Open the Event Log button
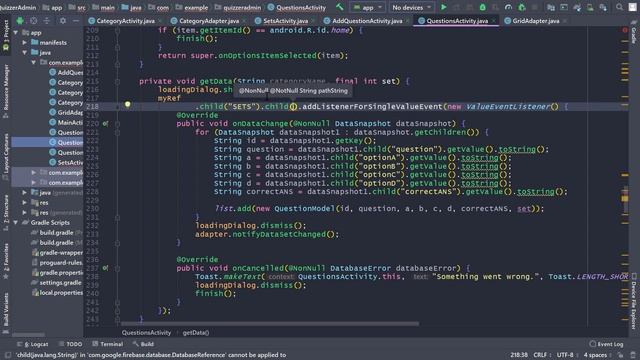This screenshot has width=640, height=360. pyautogui.click(x=607, y=344)
